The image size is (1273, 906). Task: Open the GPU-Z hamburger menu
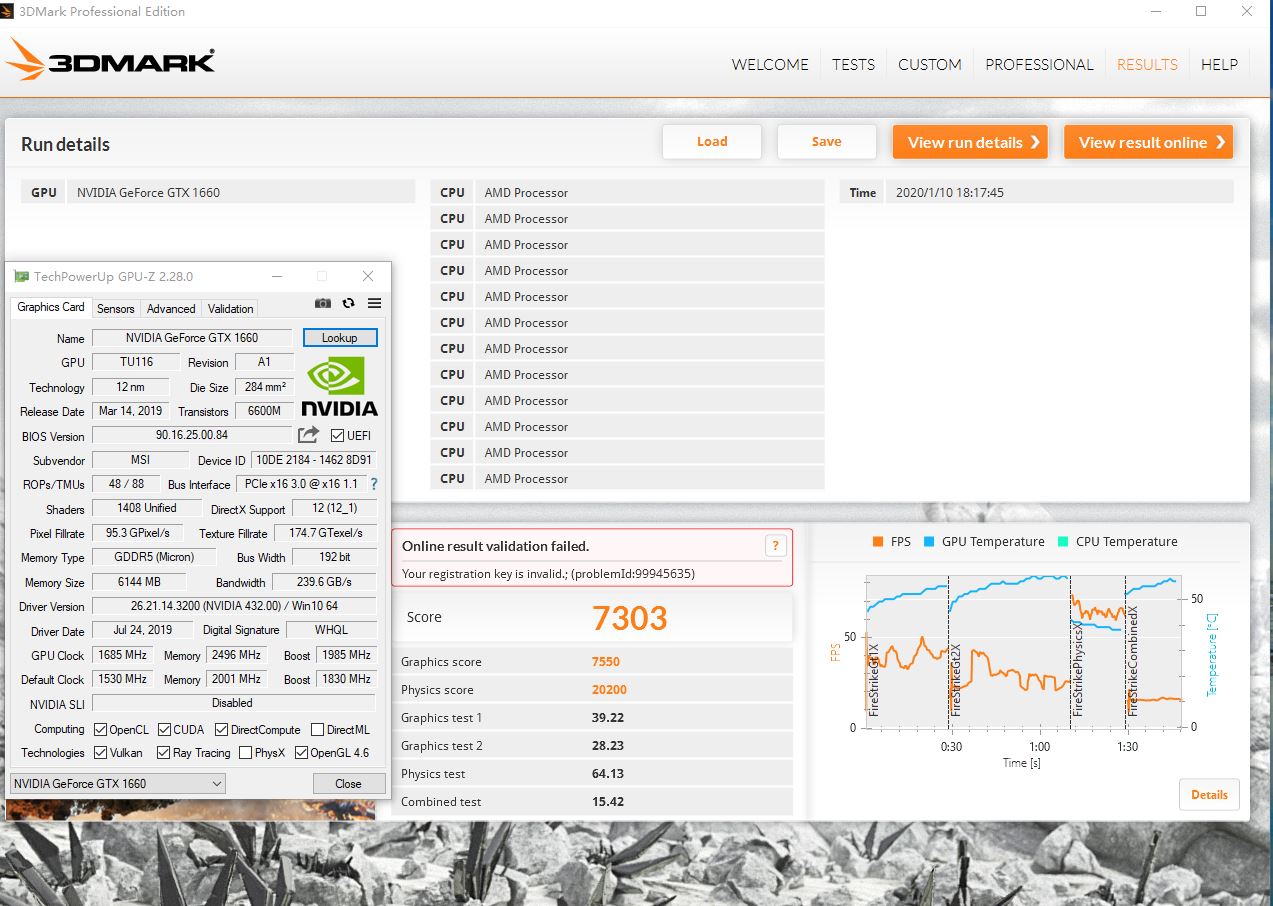point(375,303)
